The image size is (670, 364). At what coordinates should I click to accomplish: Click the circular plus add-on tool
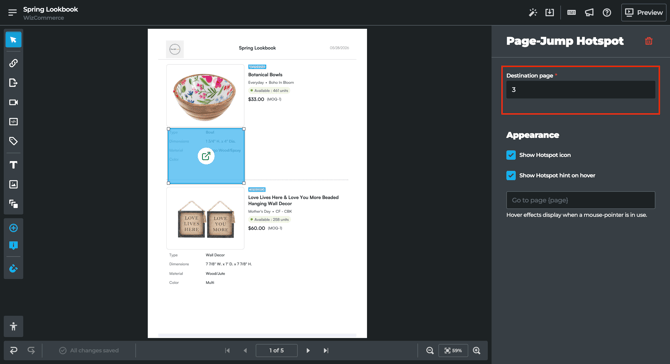(x=14, y=228)
